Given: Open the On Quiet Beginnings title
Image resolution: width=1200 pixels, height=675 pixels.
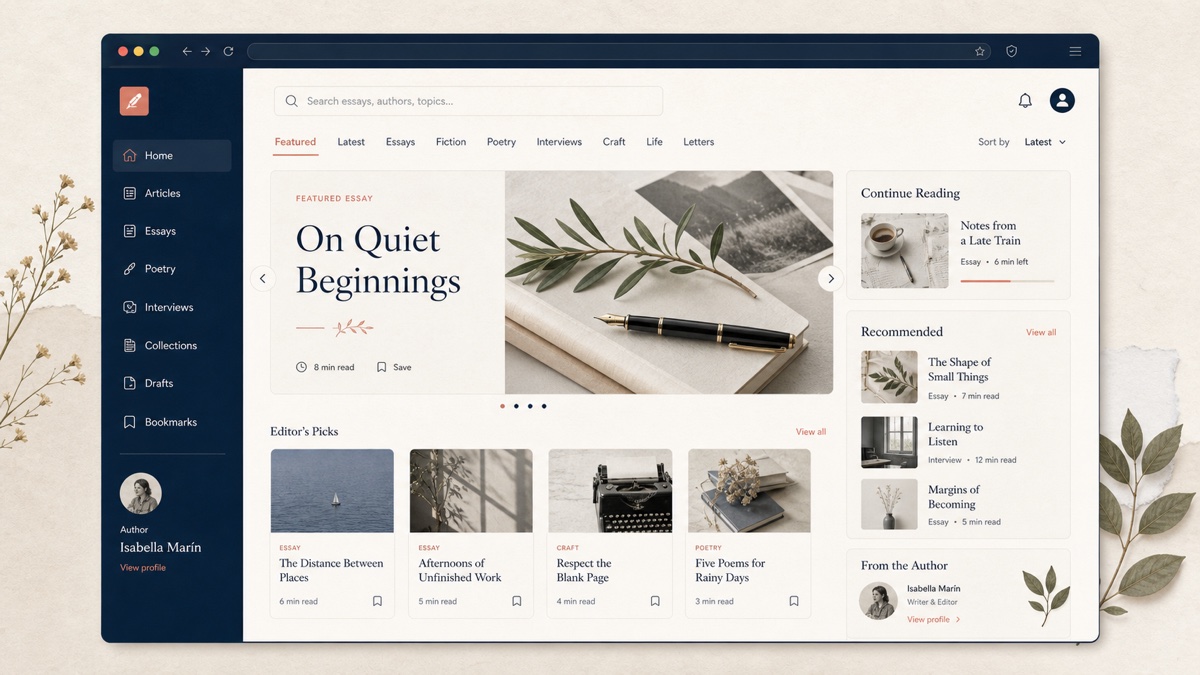Looking at the screenshot, I should click(x=378, y=260).
